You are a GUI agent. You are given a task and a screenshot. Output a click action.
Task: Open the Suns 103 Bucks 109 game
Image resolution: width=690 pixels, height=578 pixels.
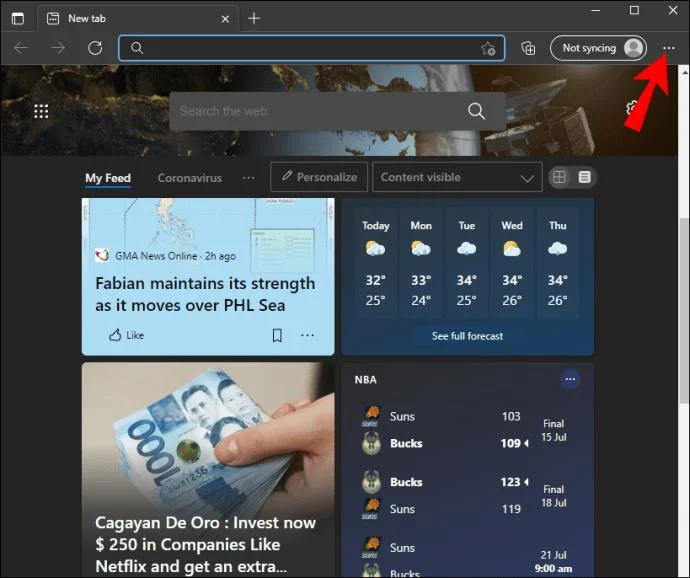[x=467, y=430]
